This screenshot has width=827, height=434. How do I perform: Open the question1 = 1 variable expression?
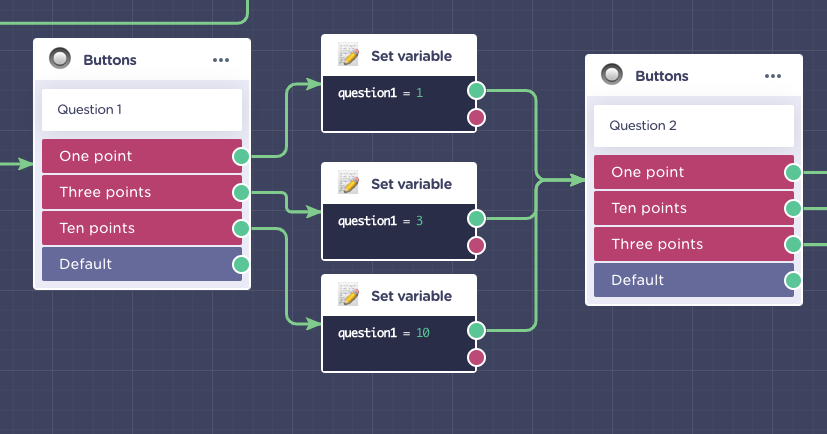click(x=380, y=93)
